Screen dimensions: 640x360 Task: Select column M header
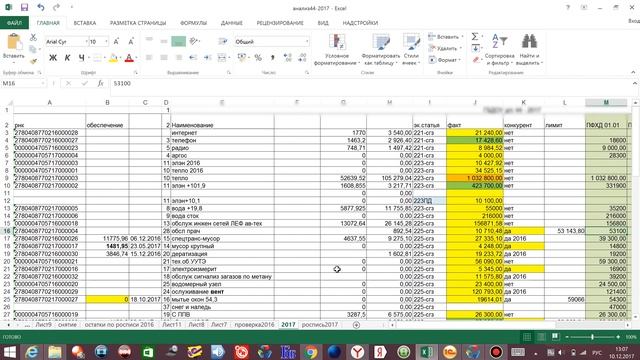pyautogui.click(x=606, y=102)
